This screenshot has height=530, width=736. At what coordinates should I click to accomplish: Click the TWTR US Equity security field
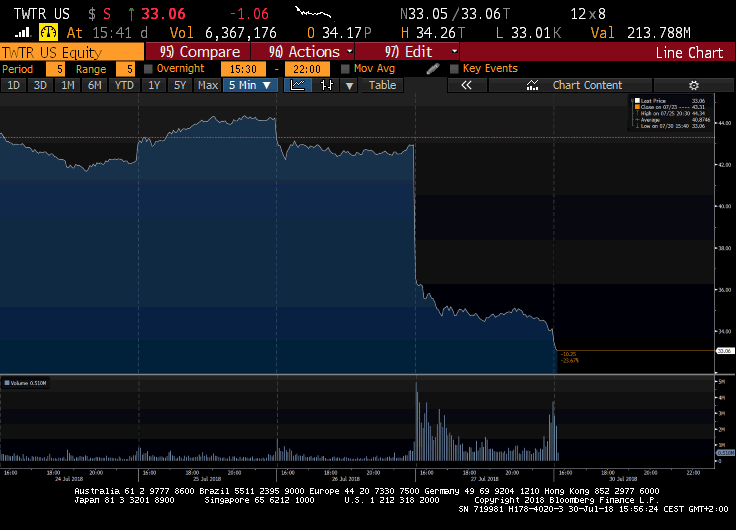(72, 52)
